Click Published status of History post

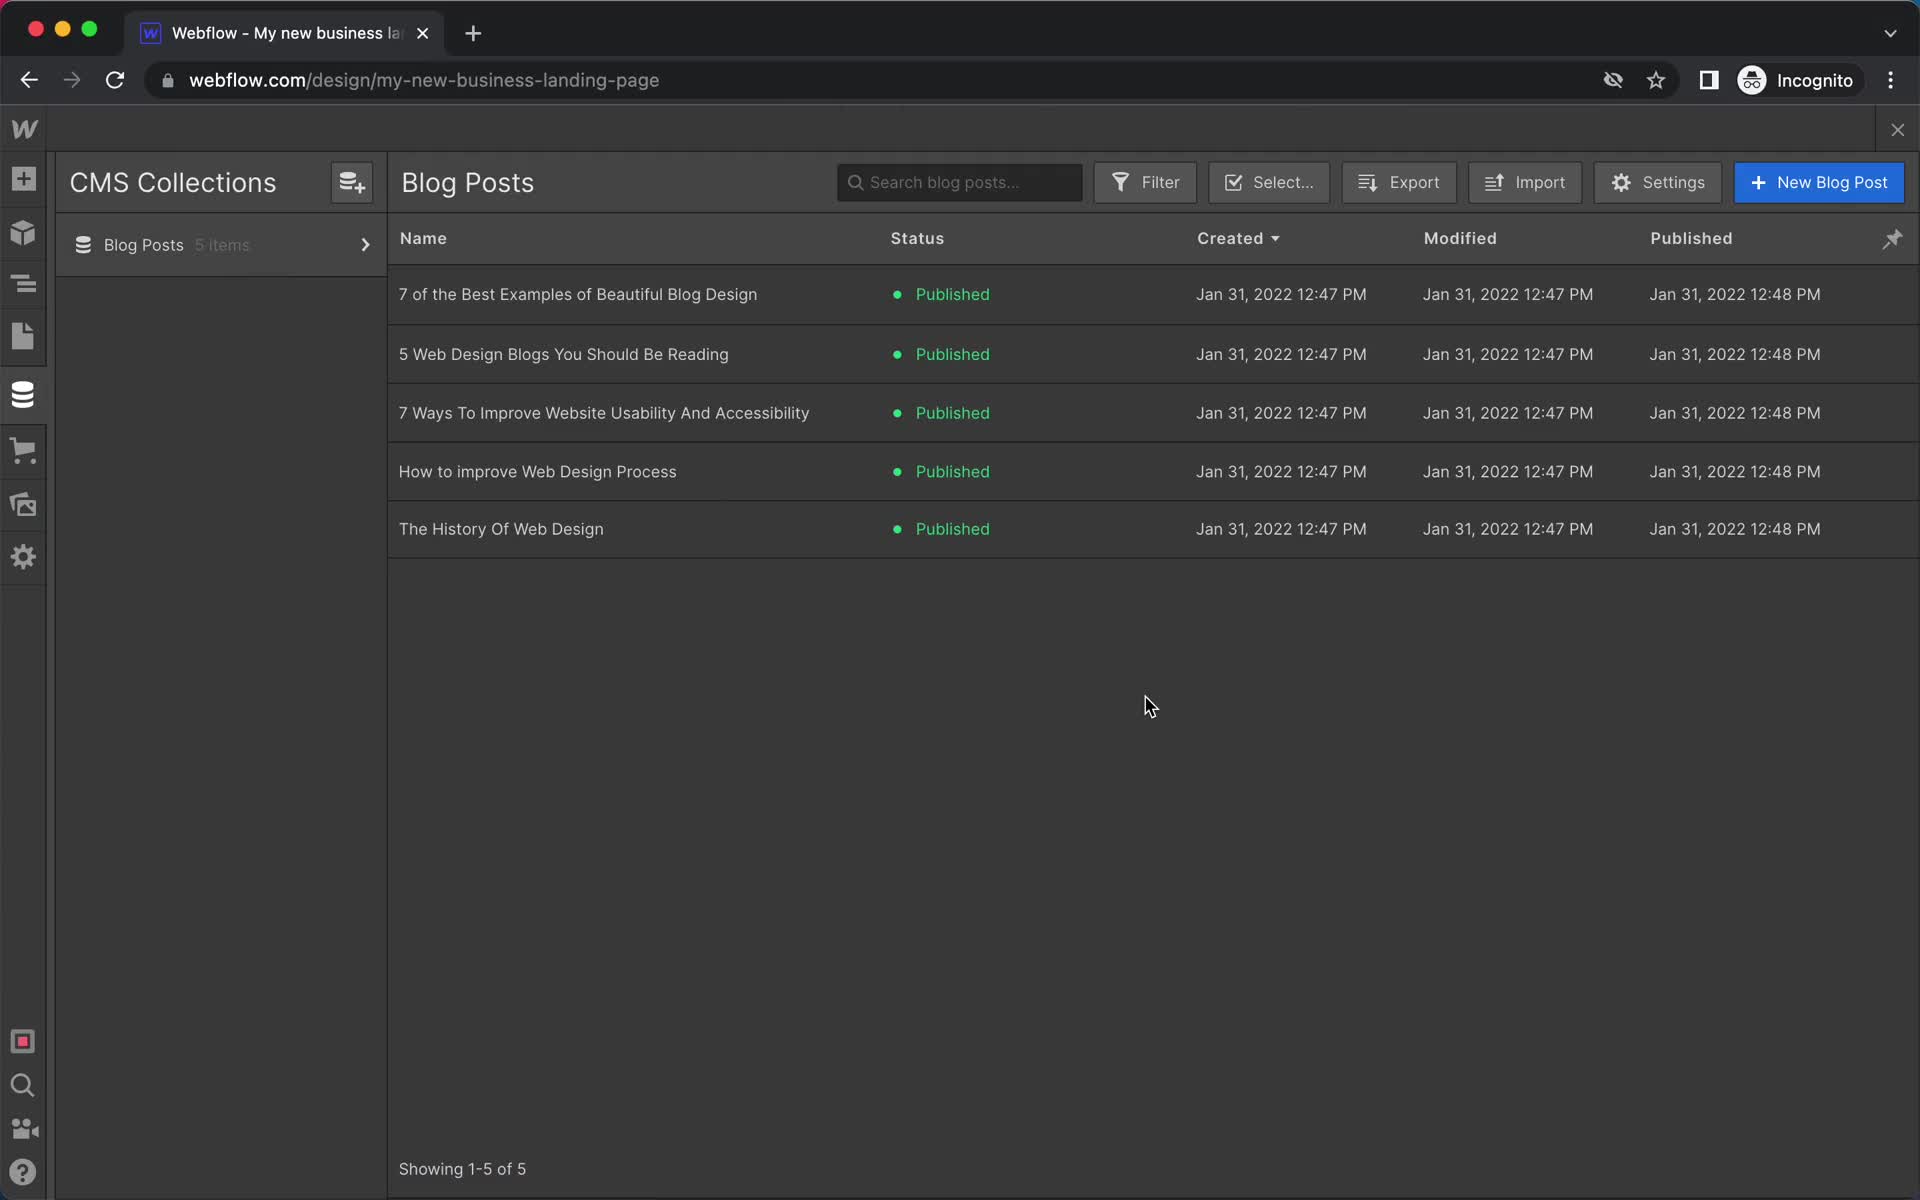[941, 529]
